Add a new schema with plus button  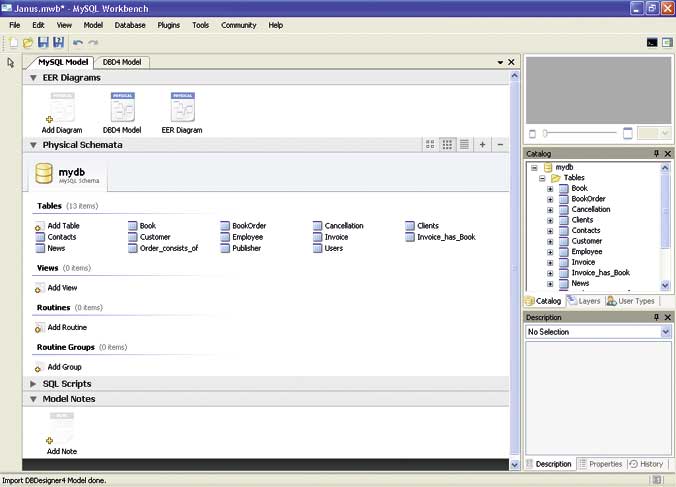click(482, 144)
